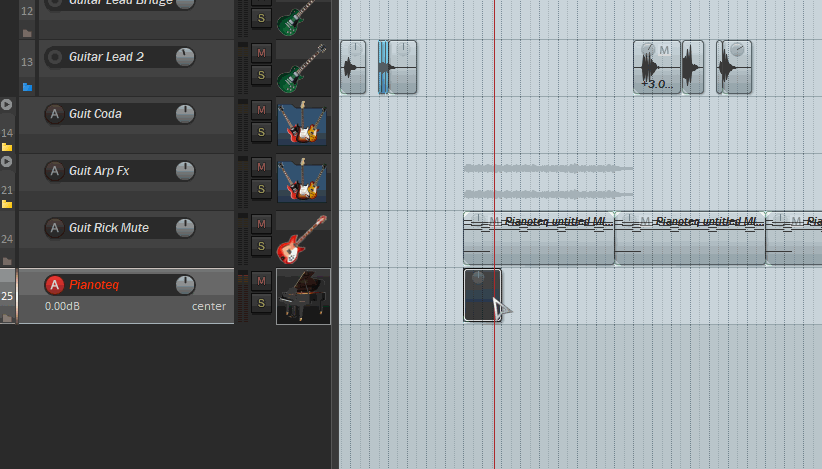The height and width of the screenshot is (469, 822).
Task: Expand the Guit Arp Fx folder arrow
Action: [6, 161]
